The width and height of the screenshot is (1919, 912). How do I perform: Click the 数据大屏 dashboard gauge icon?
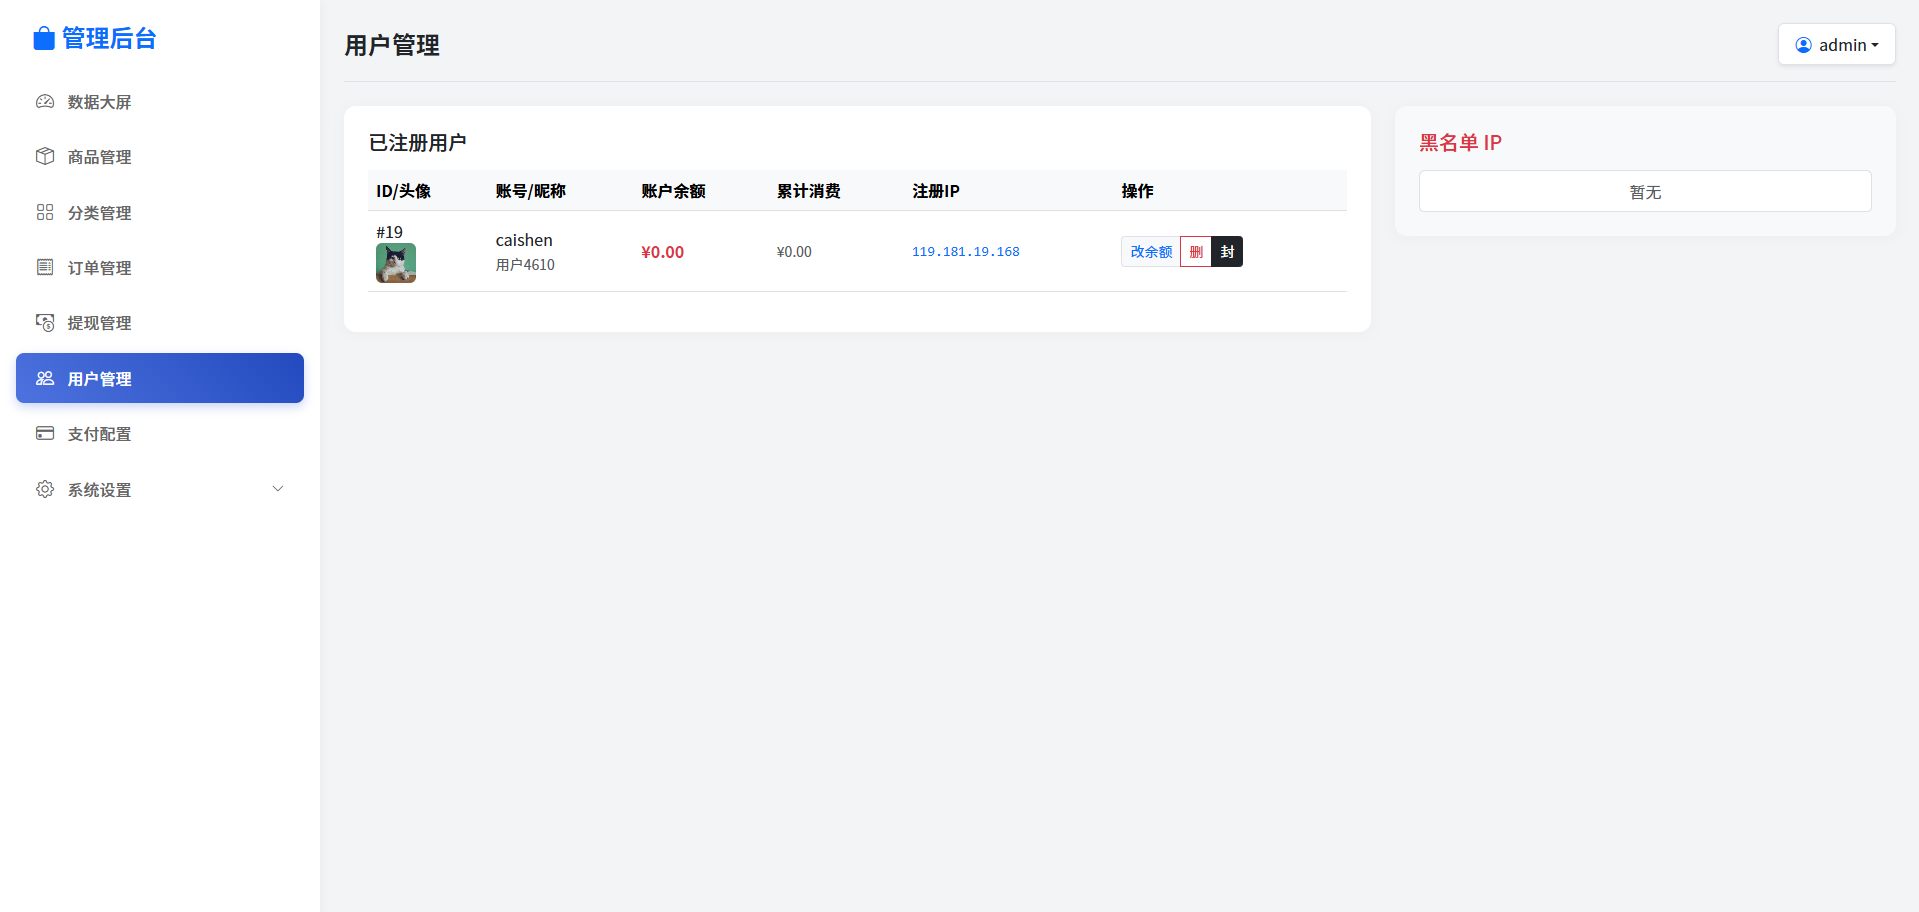pyautogui.click(x=45, y=102)
